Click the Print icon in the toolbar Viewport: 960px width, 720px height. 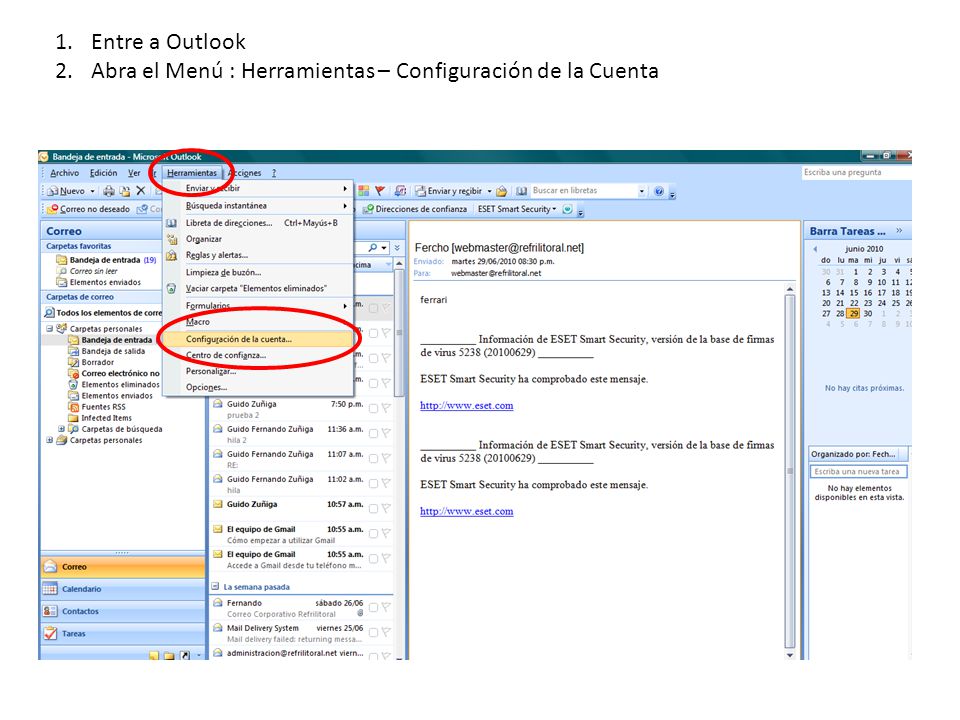[109, 191]
